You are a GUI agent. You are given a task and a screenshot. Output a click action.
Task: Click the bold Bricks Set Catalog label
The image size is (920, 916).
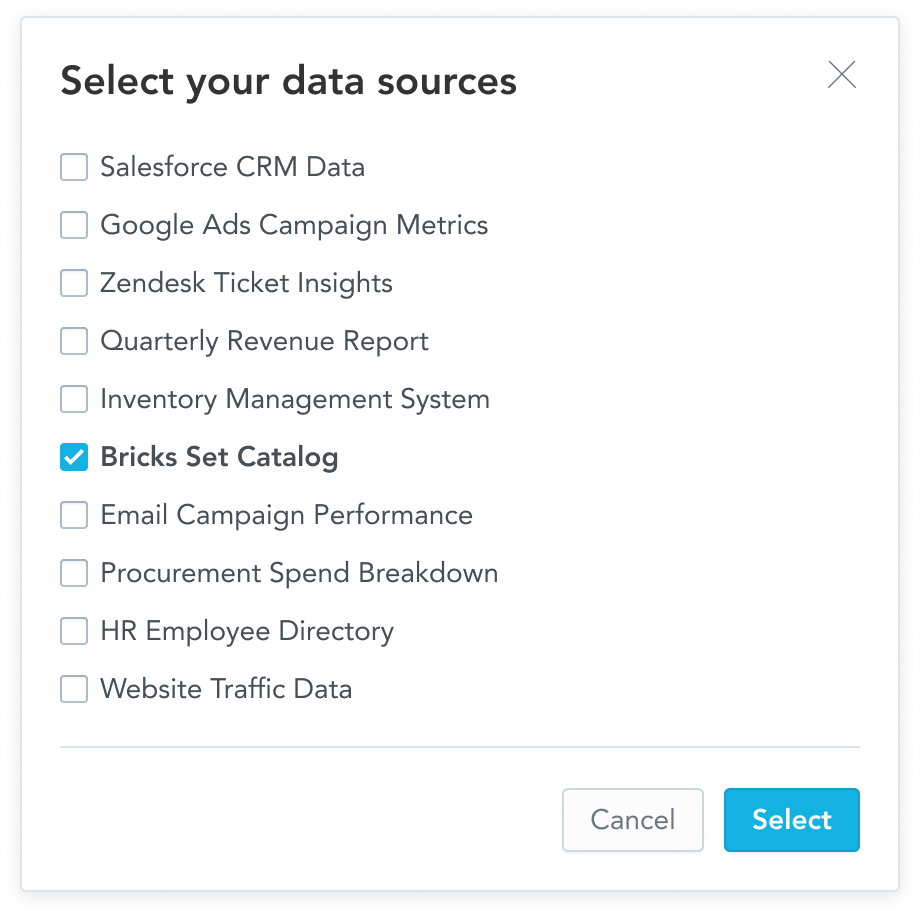tap(219, 457)
